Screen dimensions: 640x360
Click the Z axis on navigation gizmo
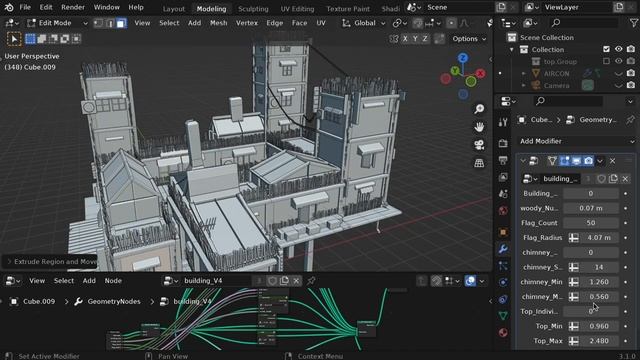click(462, 58)
